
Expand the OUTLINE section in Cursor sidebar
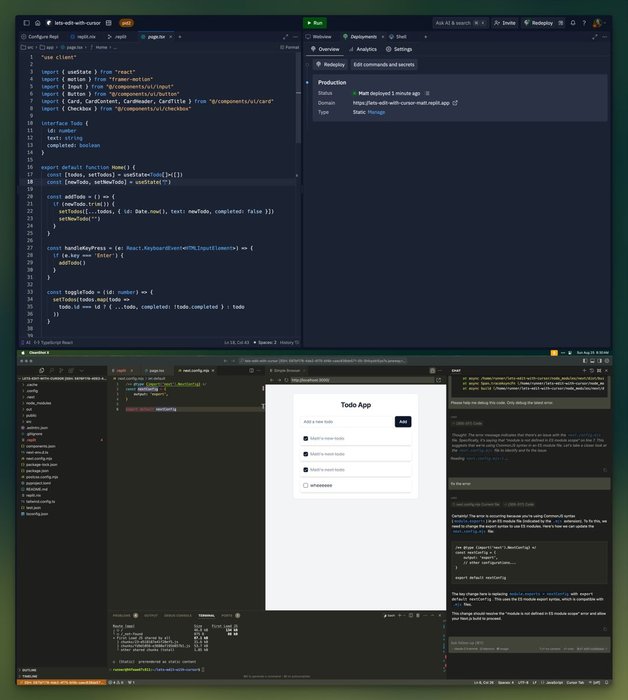point(28,670)
